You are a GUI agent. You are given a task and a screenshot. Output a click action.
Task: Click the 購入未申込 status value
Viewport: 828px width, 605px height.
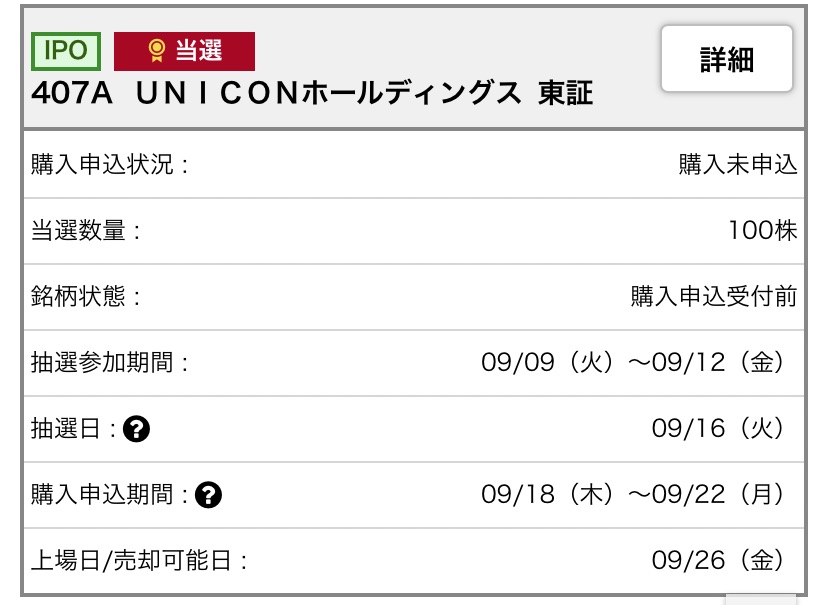[738, 164]
